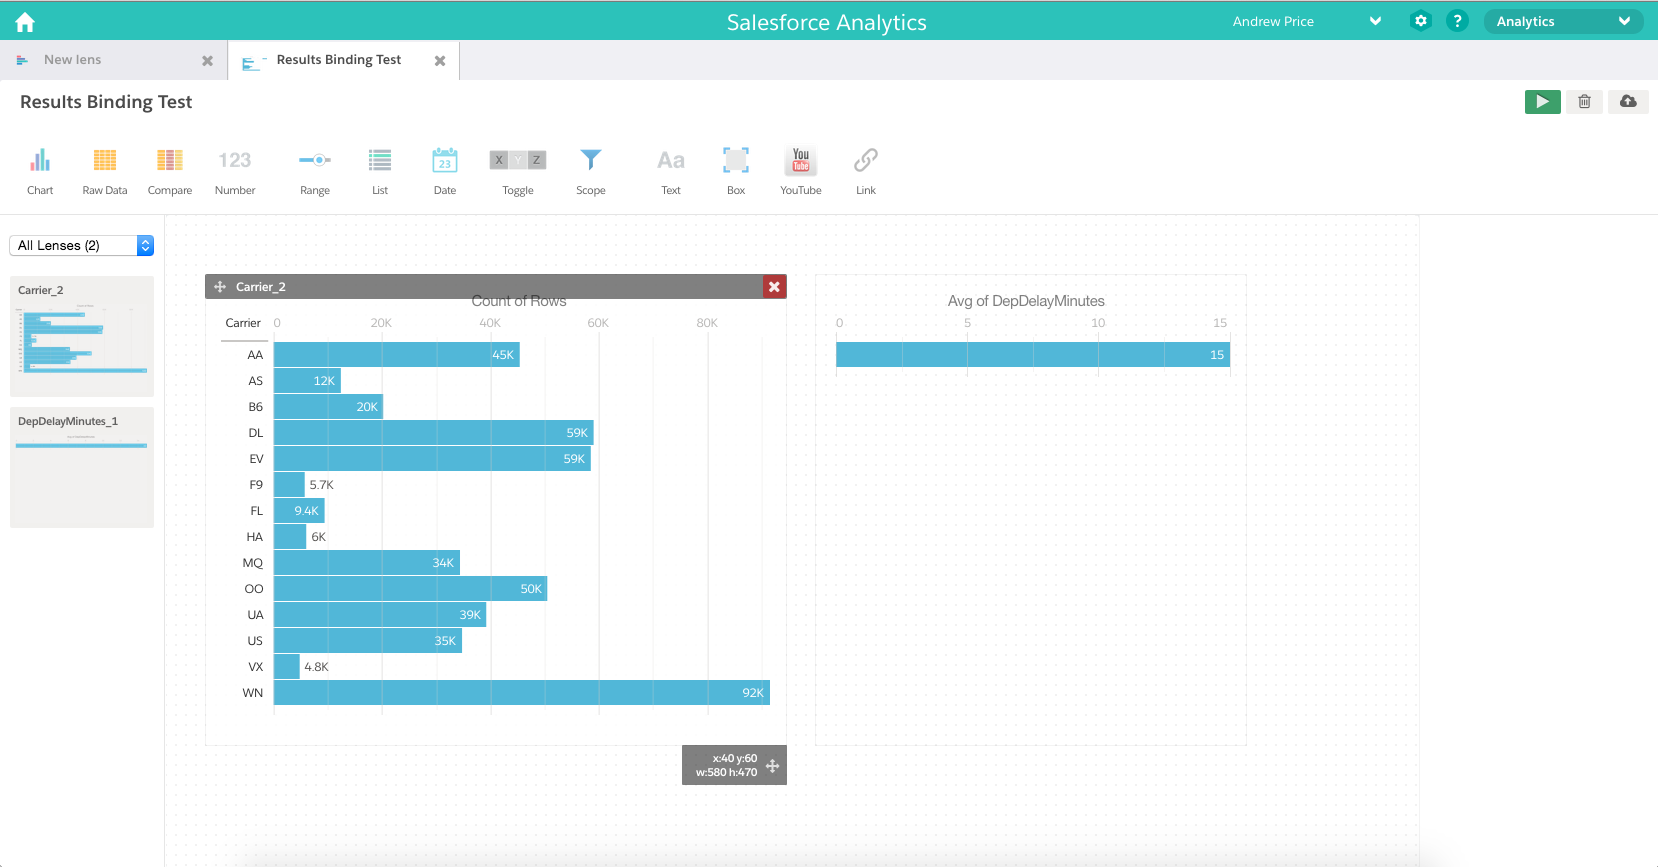Save dashboard with cloud upload icon

[1628, 101]
